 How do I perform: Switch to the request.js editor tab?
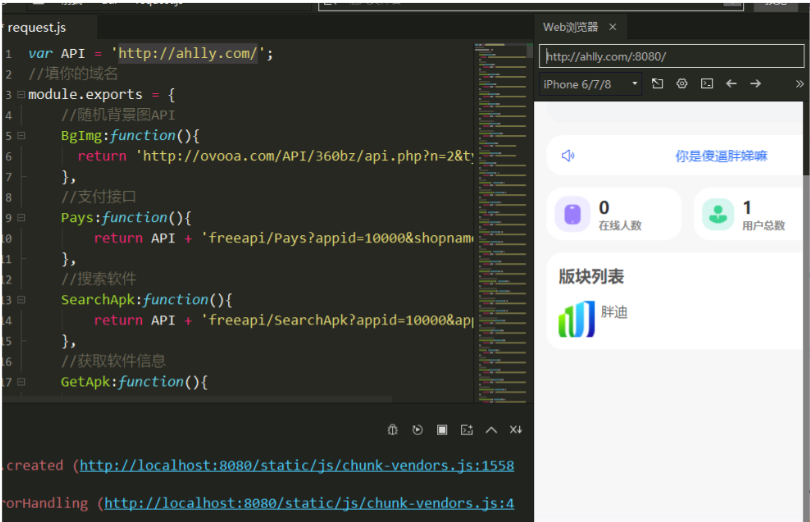pyautogui.click(x=36, y=27)
